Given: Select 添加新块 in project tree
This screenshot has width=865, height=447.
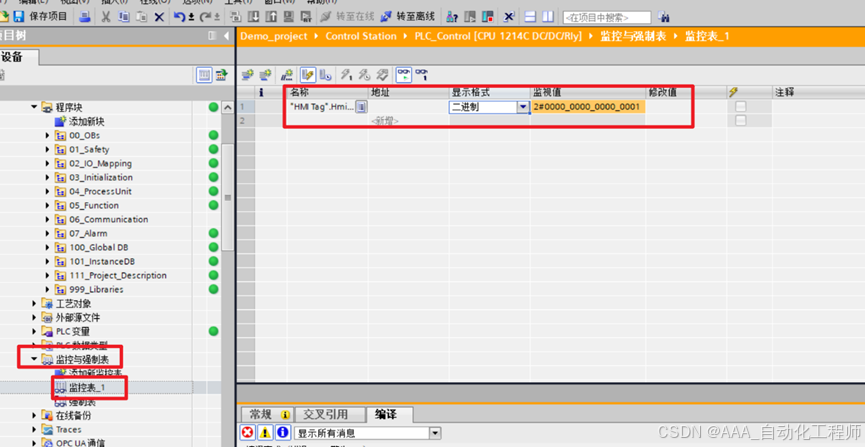Looking at the screenshot, I should (x=87, y=121).
